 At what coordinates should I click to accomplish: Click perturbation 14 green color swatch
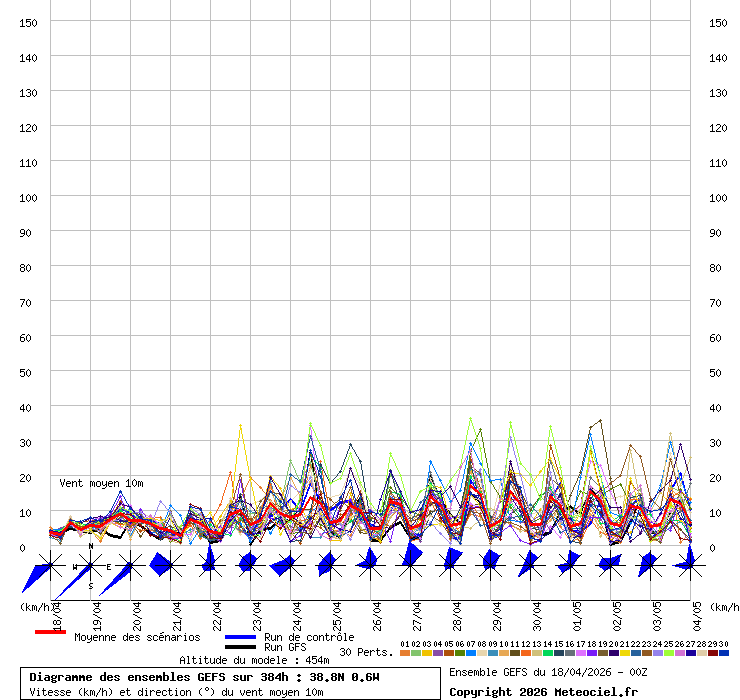point(548,653)
